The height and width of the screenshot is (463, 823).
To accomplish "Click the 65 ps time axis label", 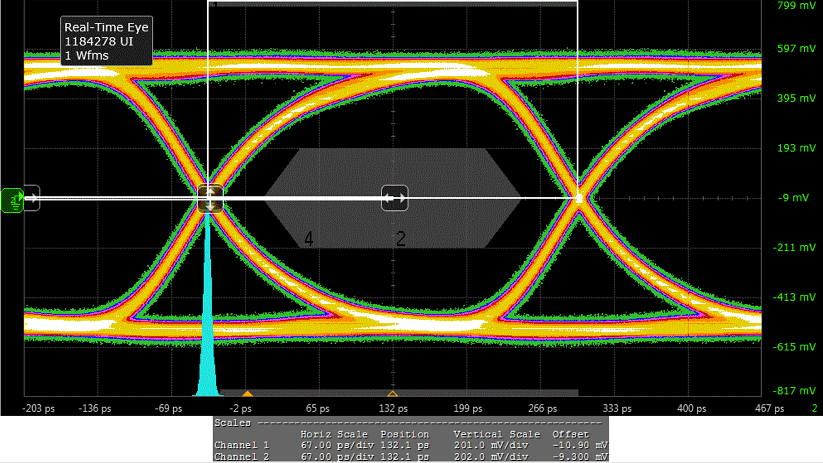I will [x=318, y=408].
